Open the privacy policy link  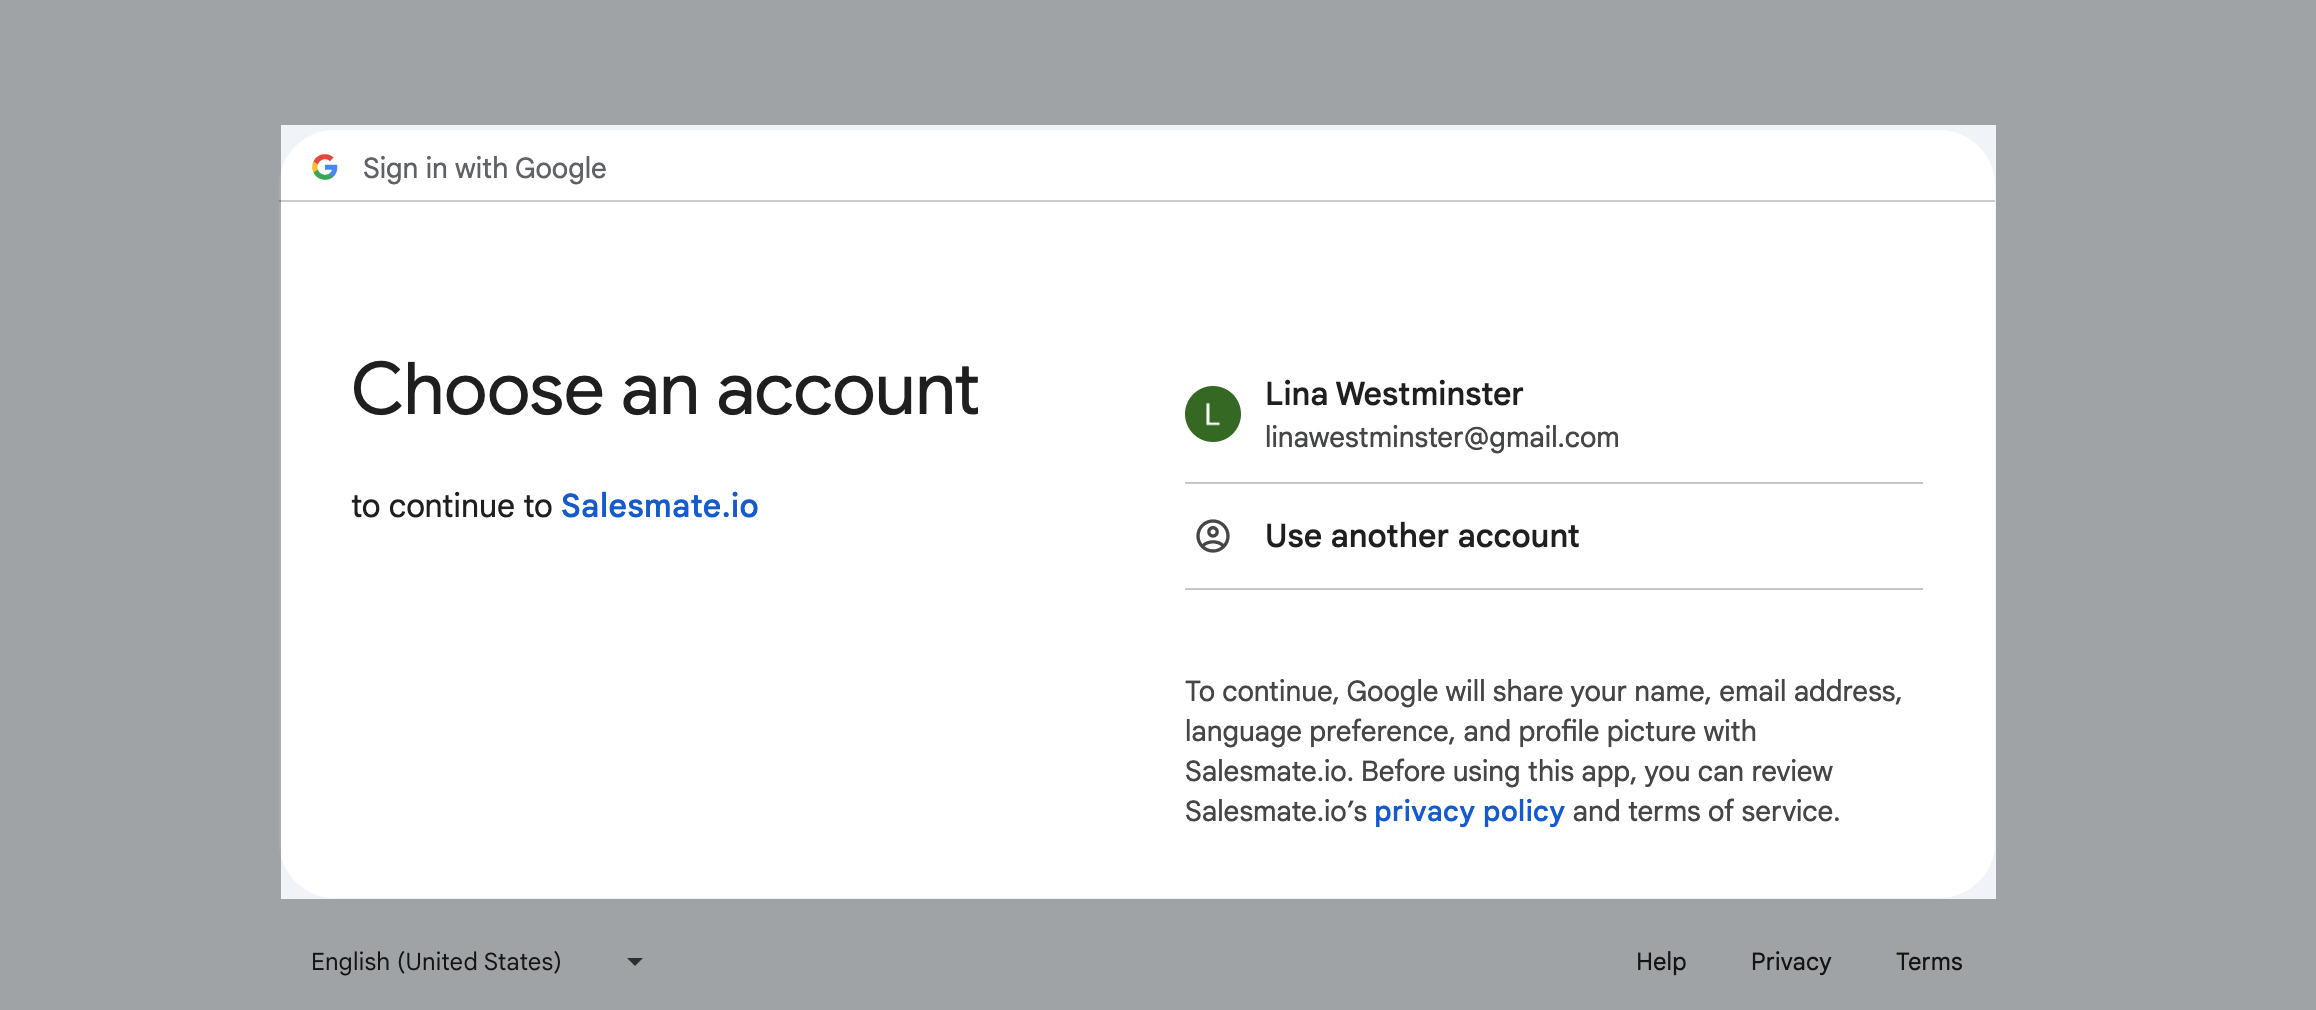[x=1469, y=811]
